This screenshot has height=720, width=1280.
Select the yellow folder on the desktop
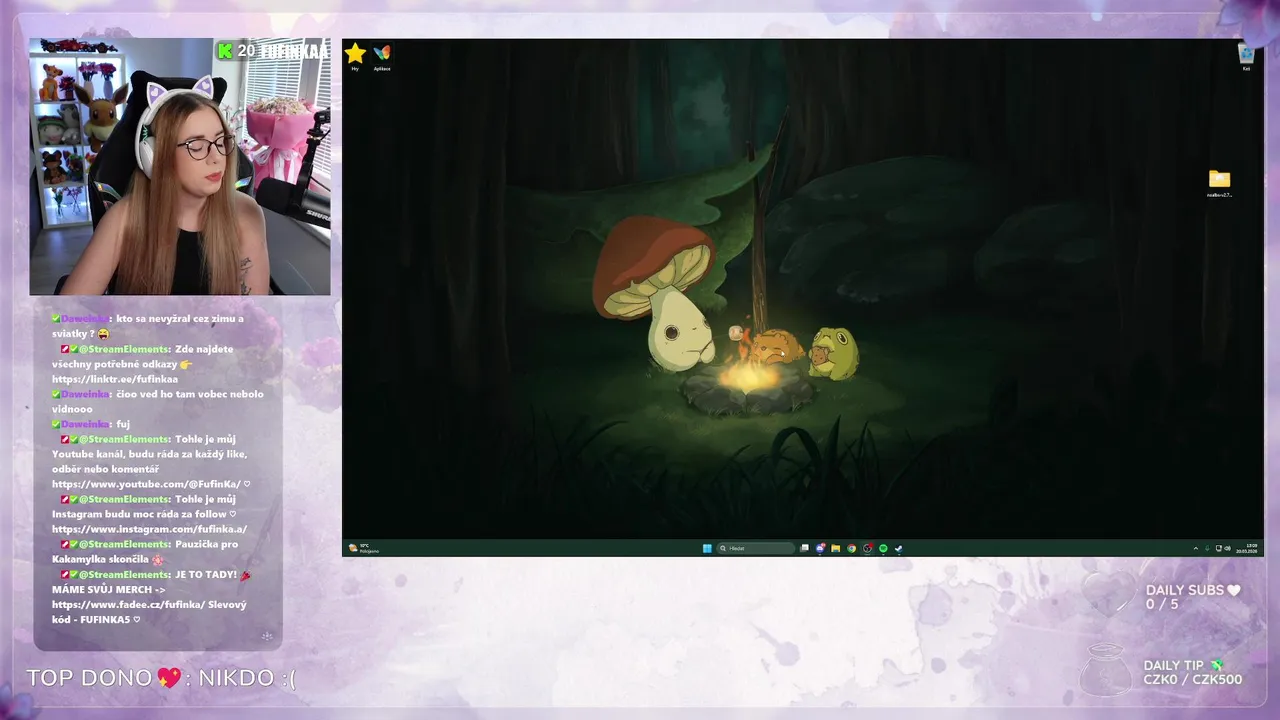pyautogui.click(x=1219, y=183)
